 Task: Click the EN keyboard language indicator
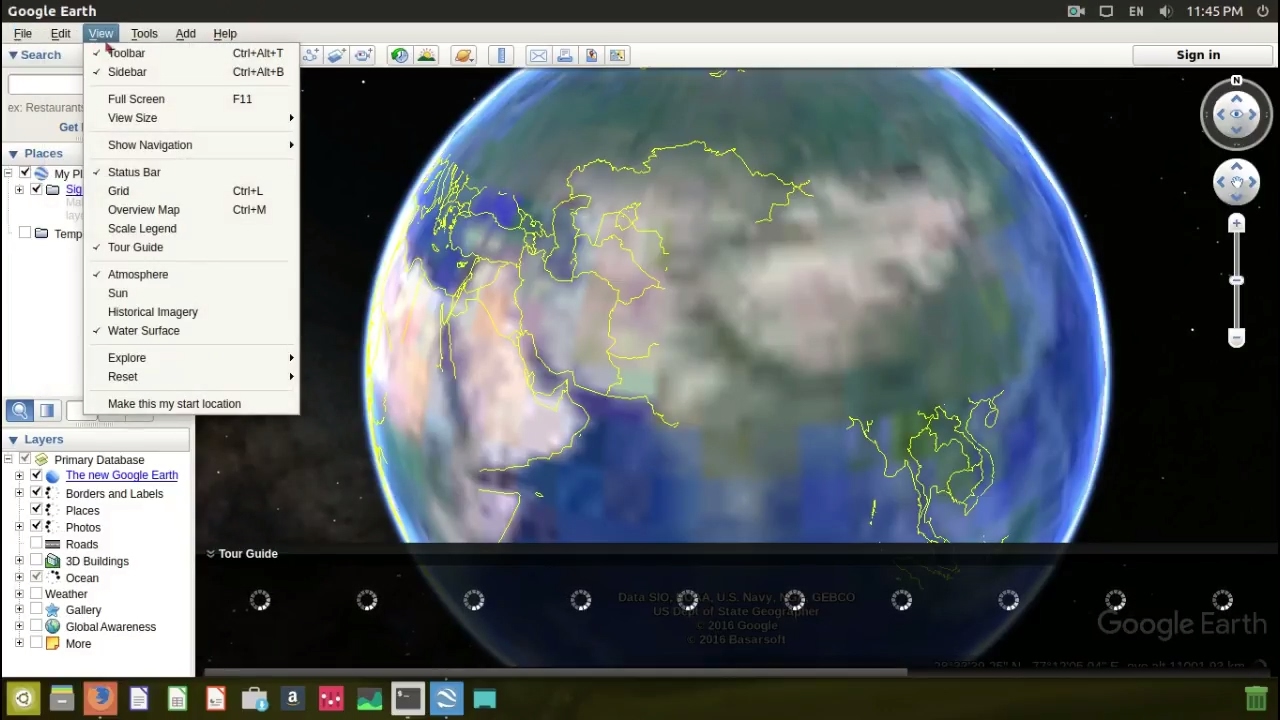[1136, 12]
